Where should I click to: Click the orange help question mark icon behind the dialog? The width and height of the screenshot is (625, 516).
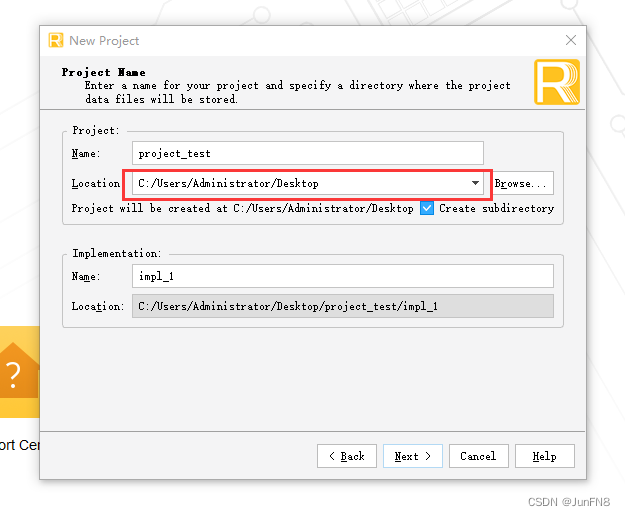click(x=20, y=372)
